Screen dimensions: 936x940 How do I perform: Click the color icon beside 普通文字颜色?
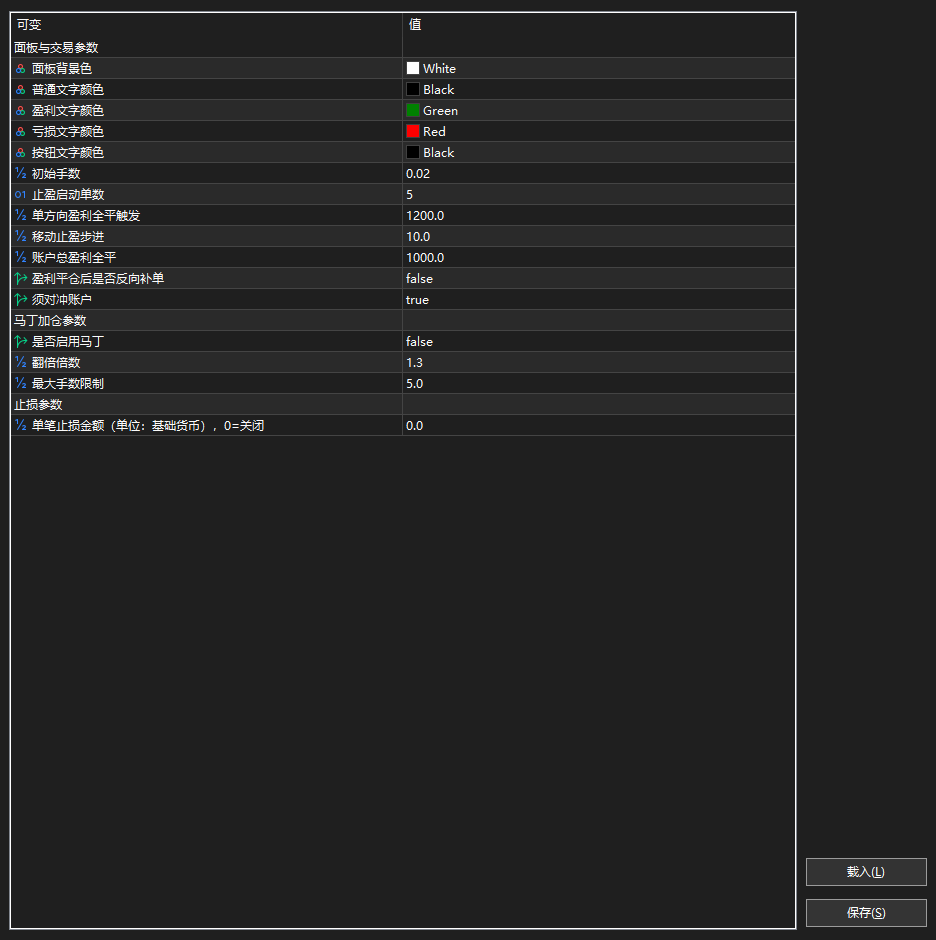pos(20,90)
